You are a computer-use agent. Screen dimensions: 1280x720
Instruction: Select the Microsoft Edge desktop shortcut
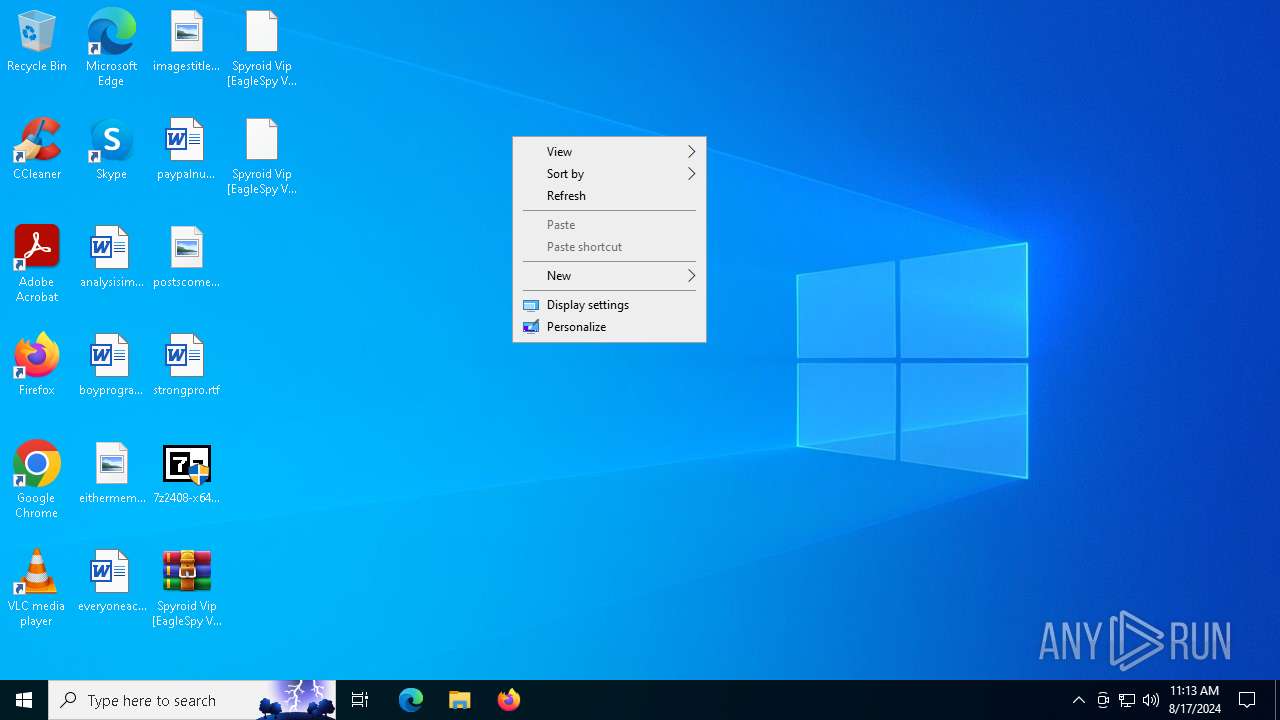pos(111,48)
